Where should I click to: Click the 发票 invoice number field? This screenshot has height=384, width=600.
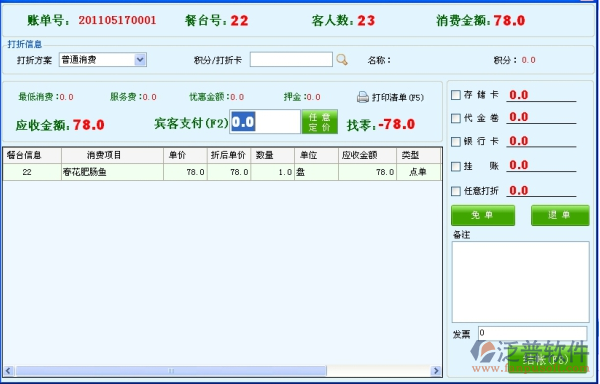[532, 333]
